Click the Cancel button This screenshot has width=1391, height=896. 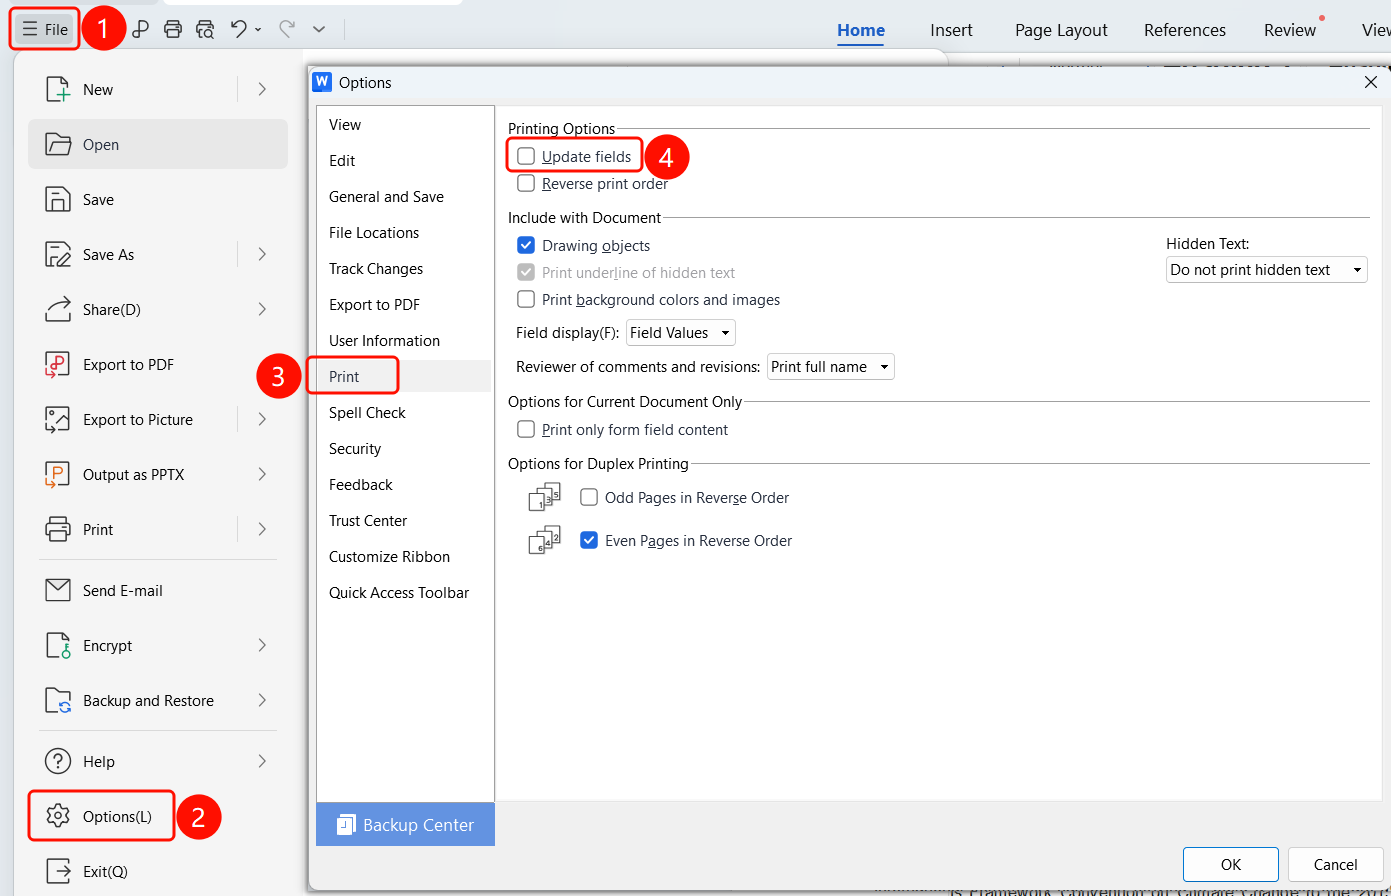1336,864
